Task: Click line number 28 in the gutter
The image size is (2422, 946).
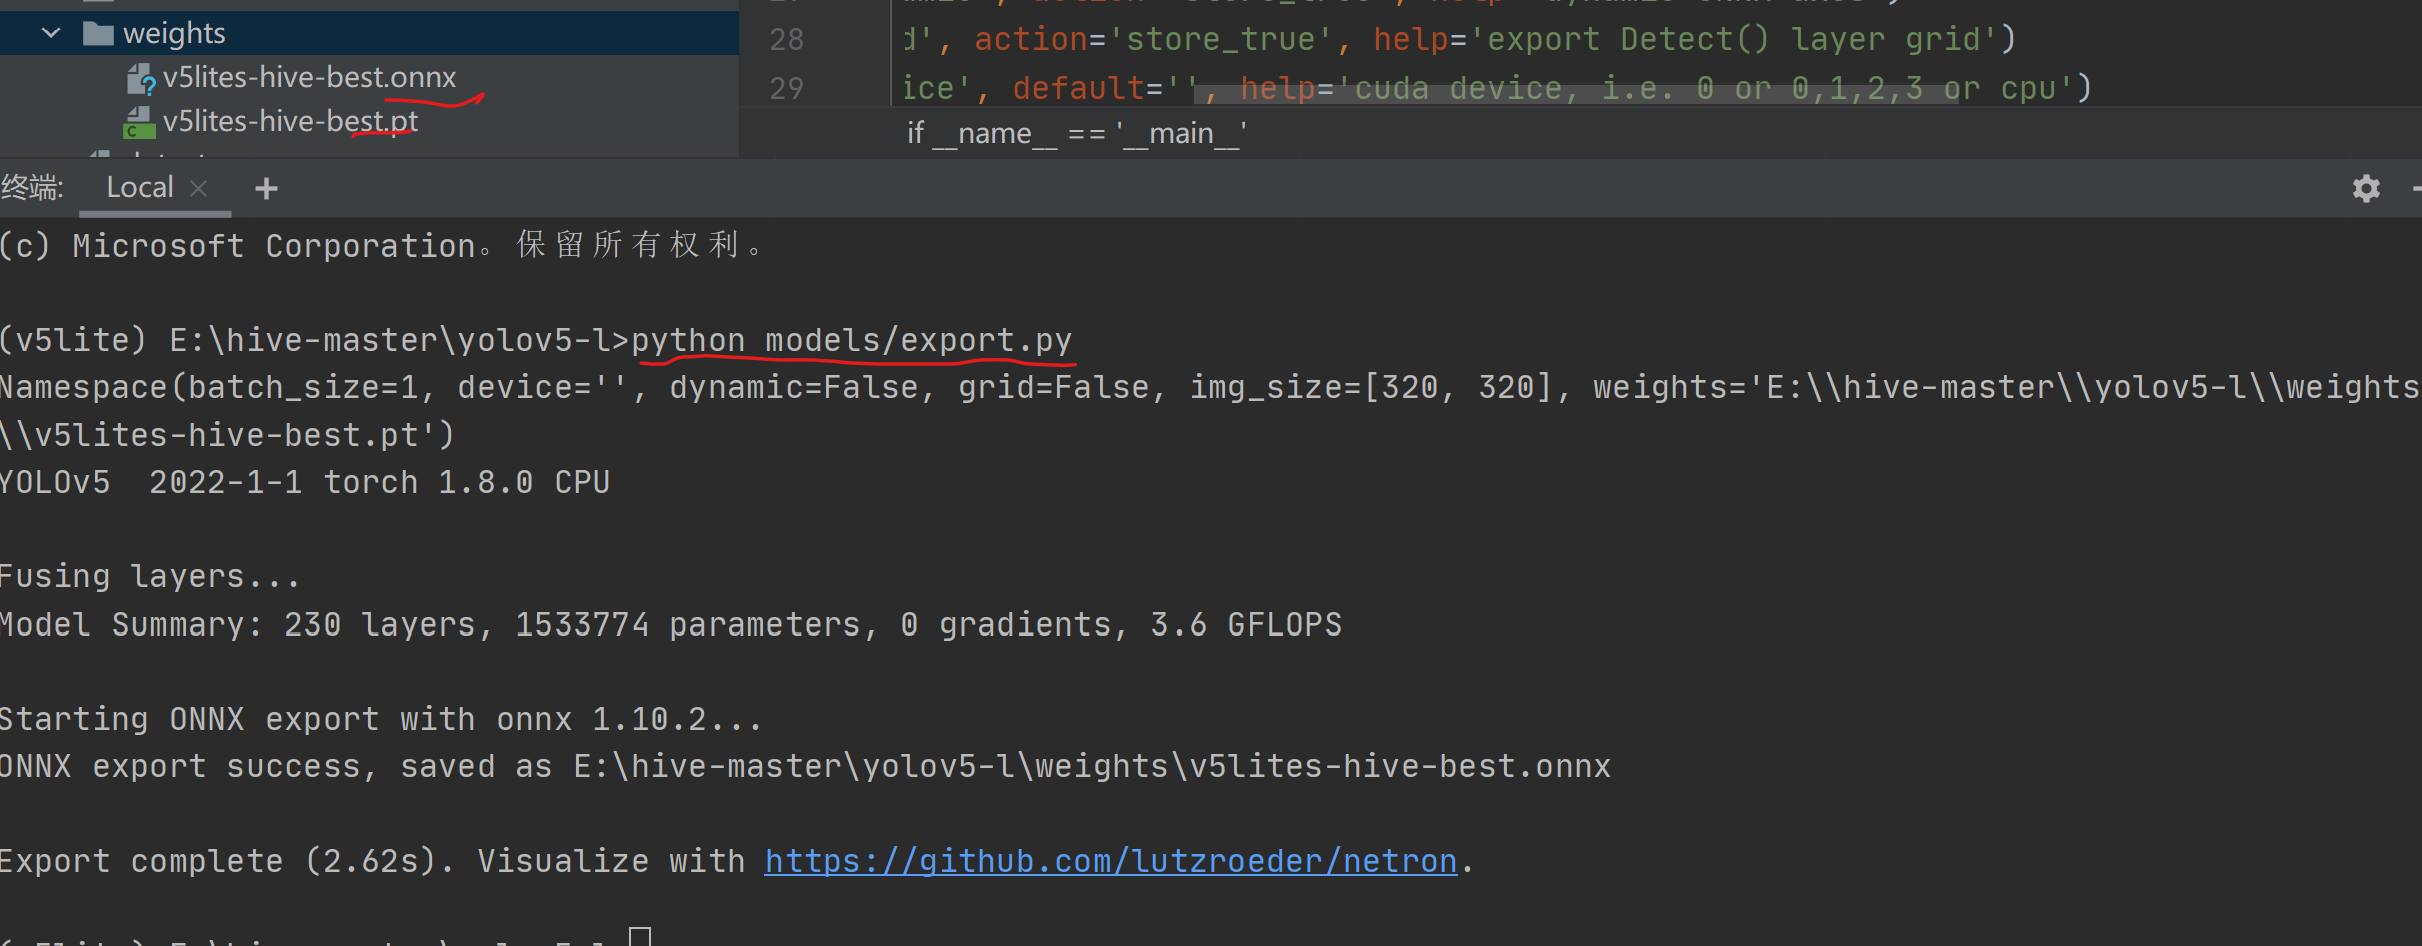Action: [786, 39]
